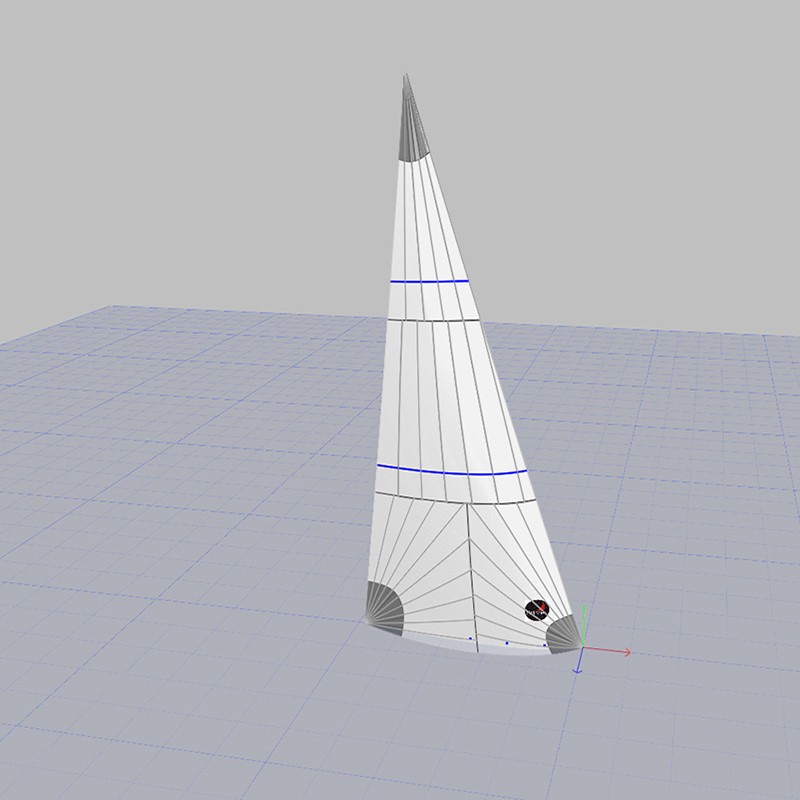Image resolution: width=800 pixels, height=800 pixels.
Task: Click the dark horizontal seam below the lower blue stripe
Action: (x=450, y=500)
